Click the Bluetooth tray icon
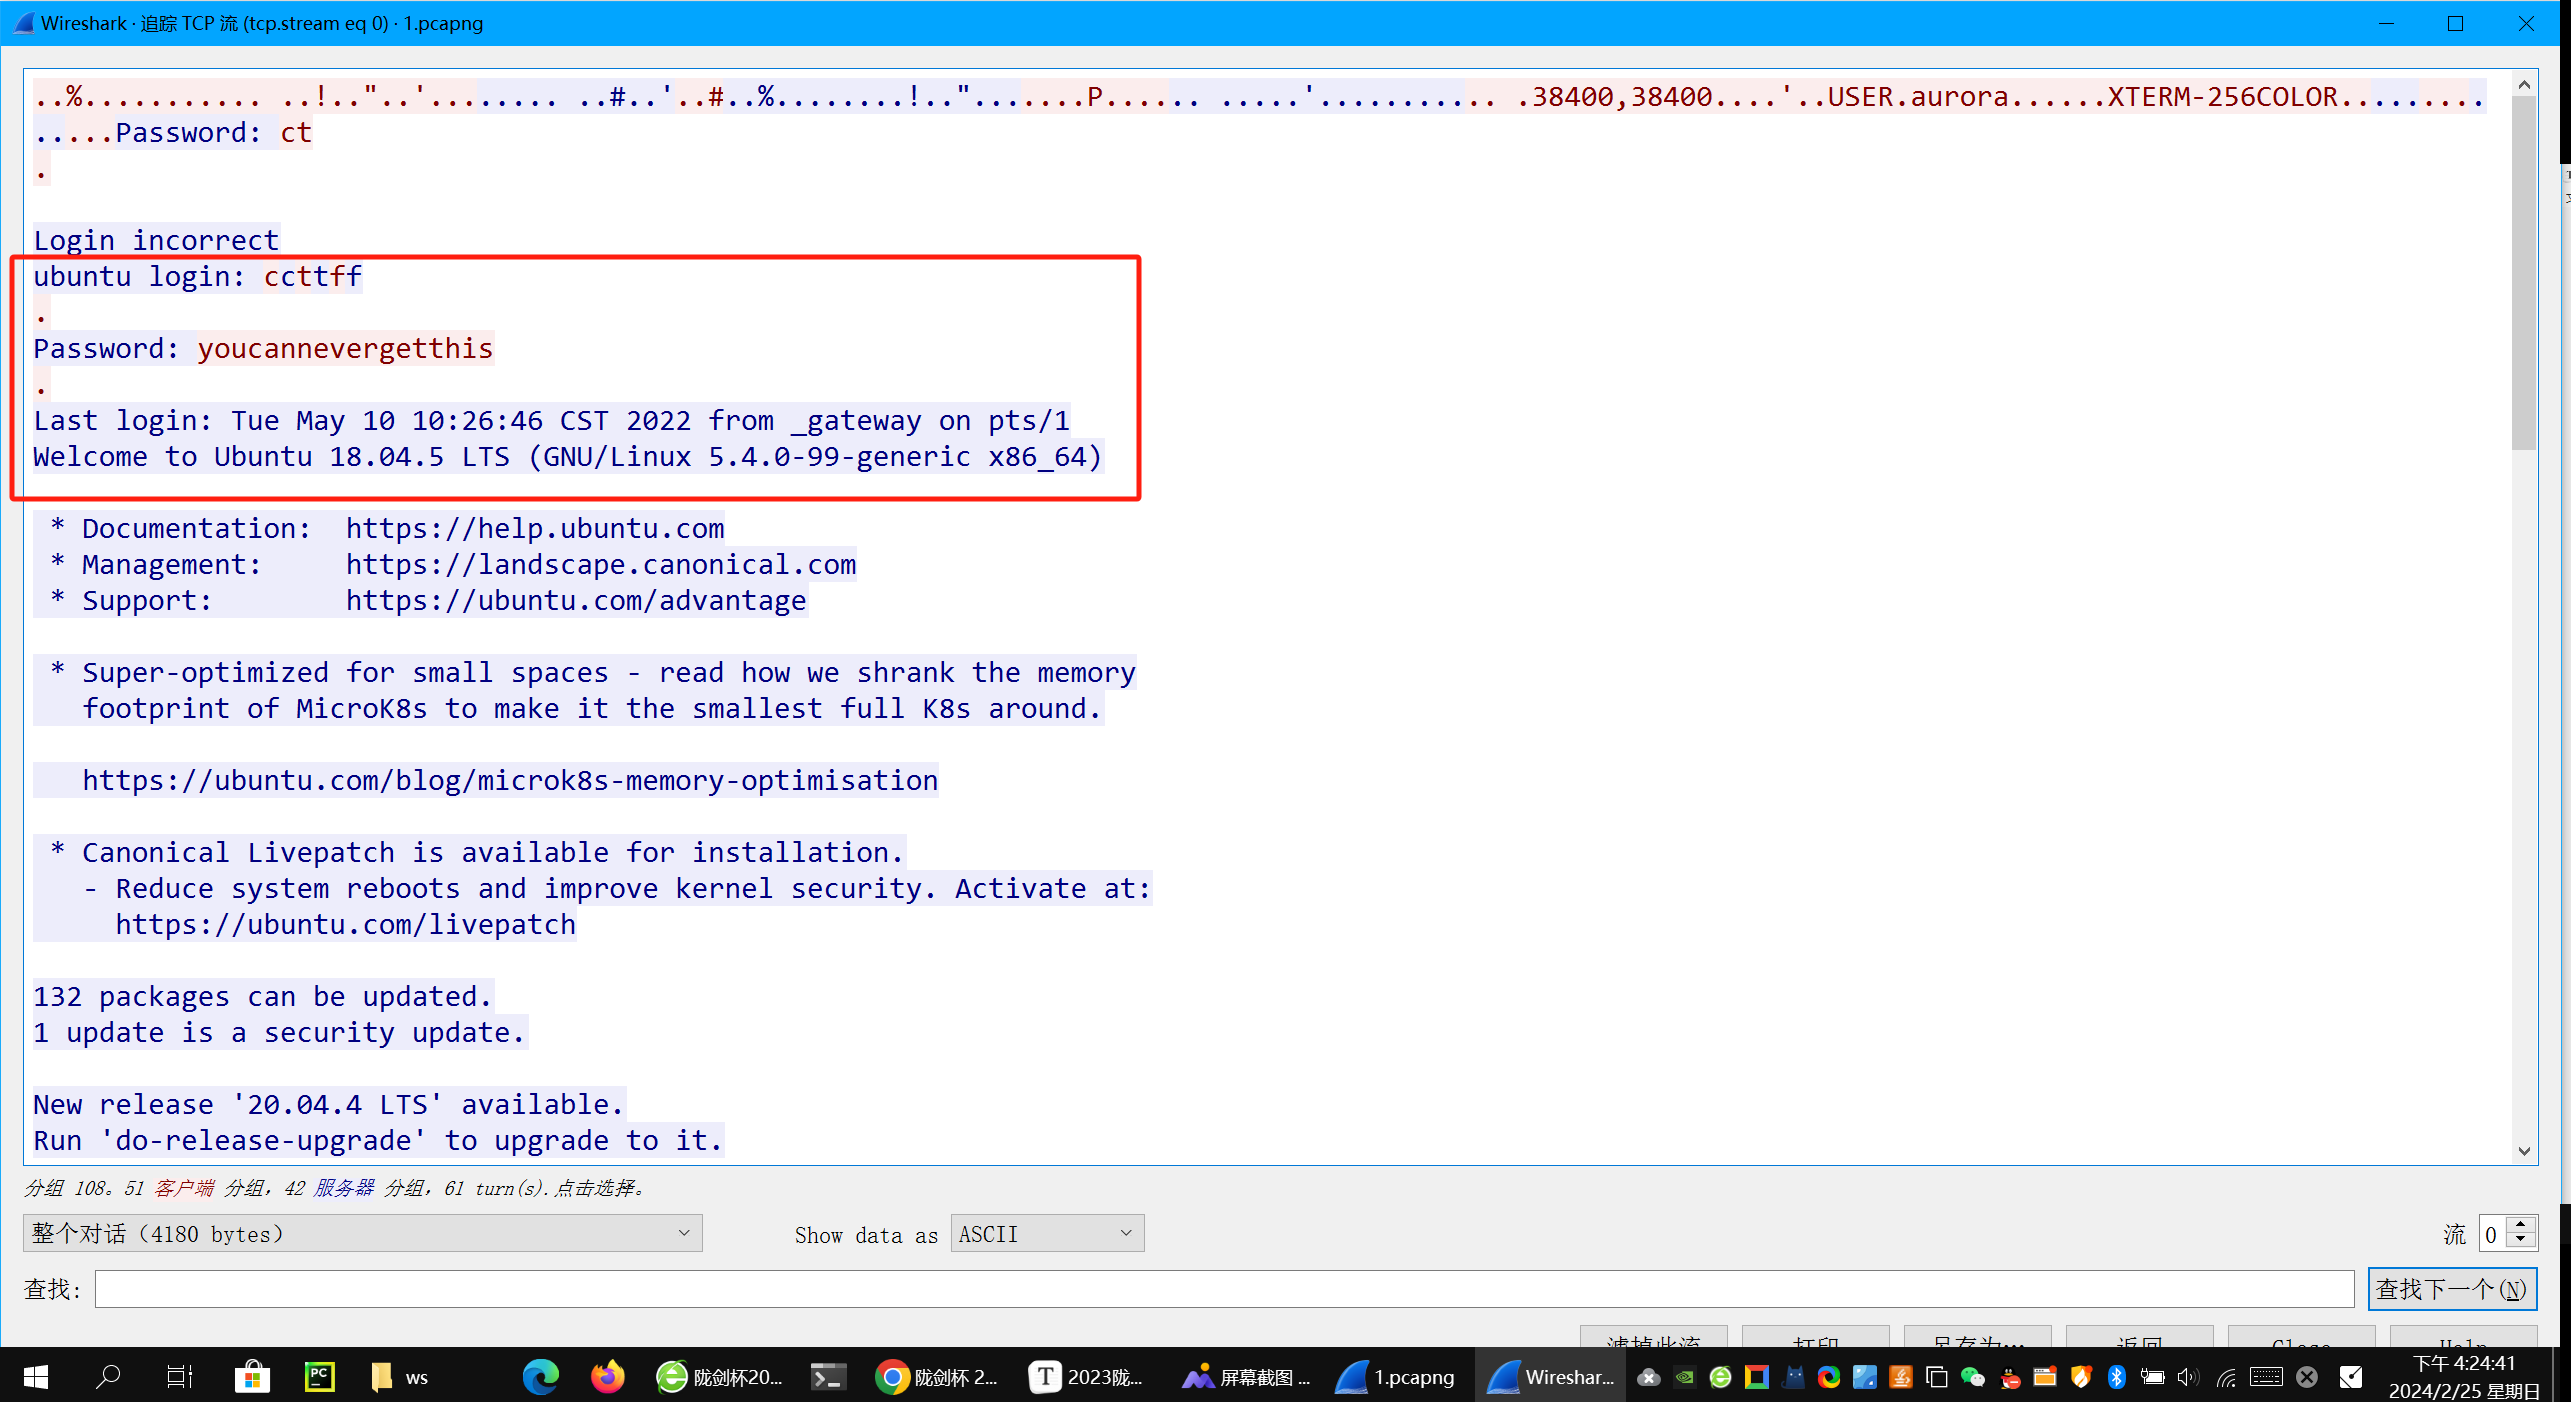Viewport: 2571px width, 1402px height. click(x=2116, y=1377)
